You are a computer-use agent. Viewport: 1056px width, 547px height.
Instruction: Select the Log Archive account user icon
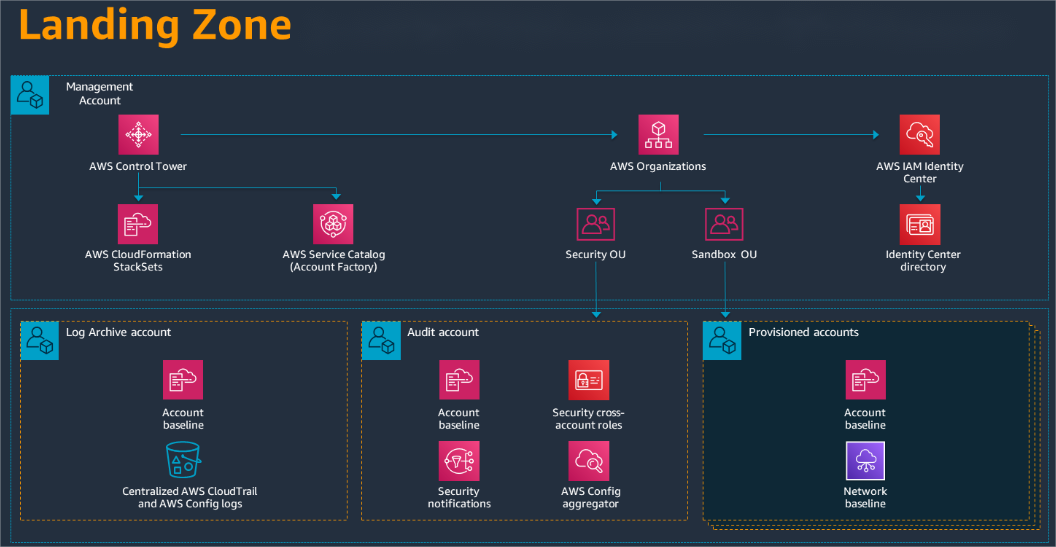(x=40, y=340)
